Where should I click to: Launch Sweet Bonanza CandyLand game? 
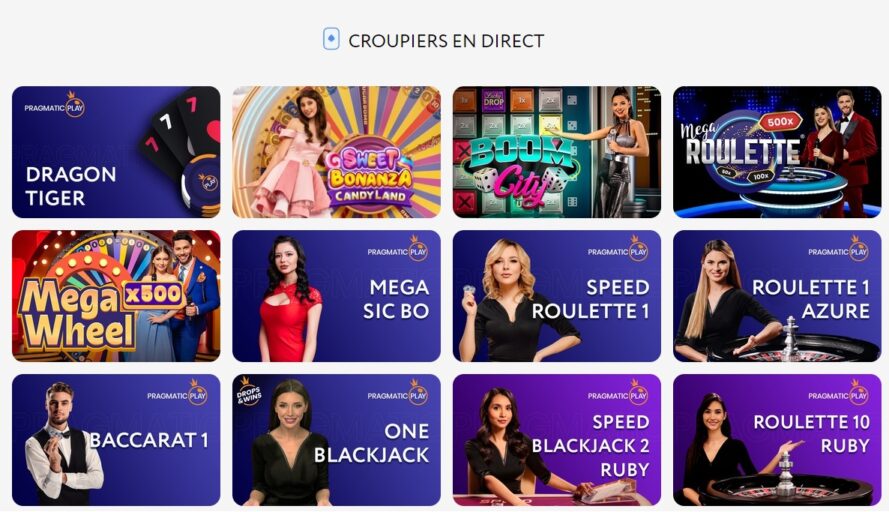[336, 152]
